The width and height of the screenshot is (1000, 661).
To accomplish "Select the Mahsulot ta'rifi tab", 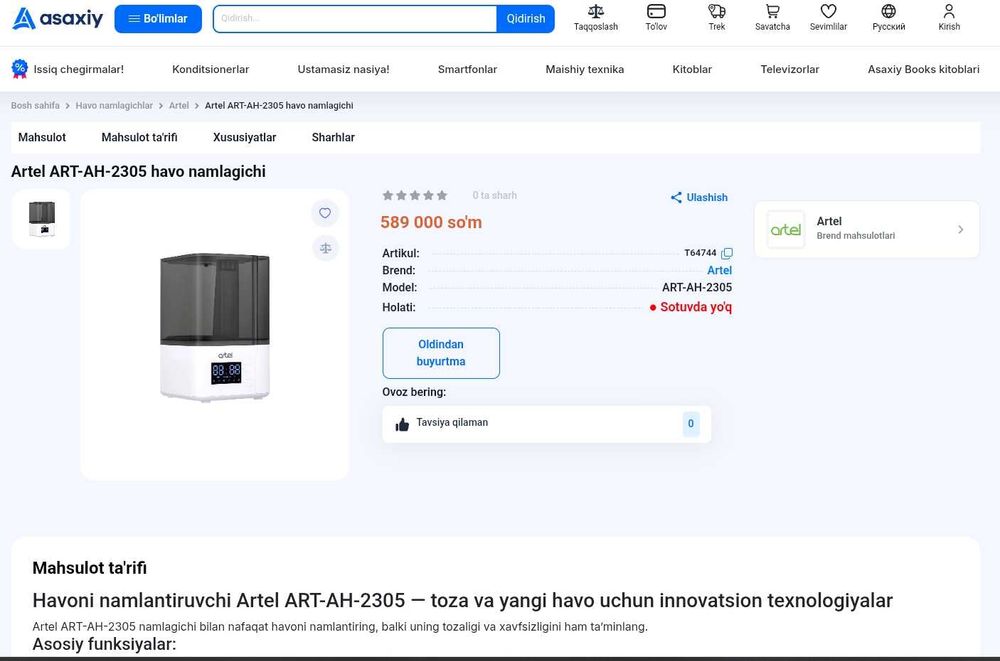I will (139, 137).
